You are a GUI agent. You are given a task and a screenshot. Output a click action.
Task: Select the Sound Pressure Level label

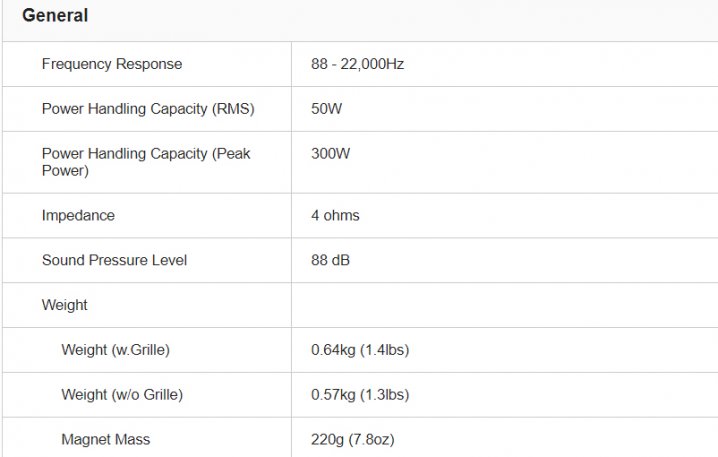(x=114, y=260)
